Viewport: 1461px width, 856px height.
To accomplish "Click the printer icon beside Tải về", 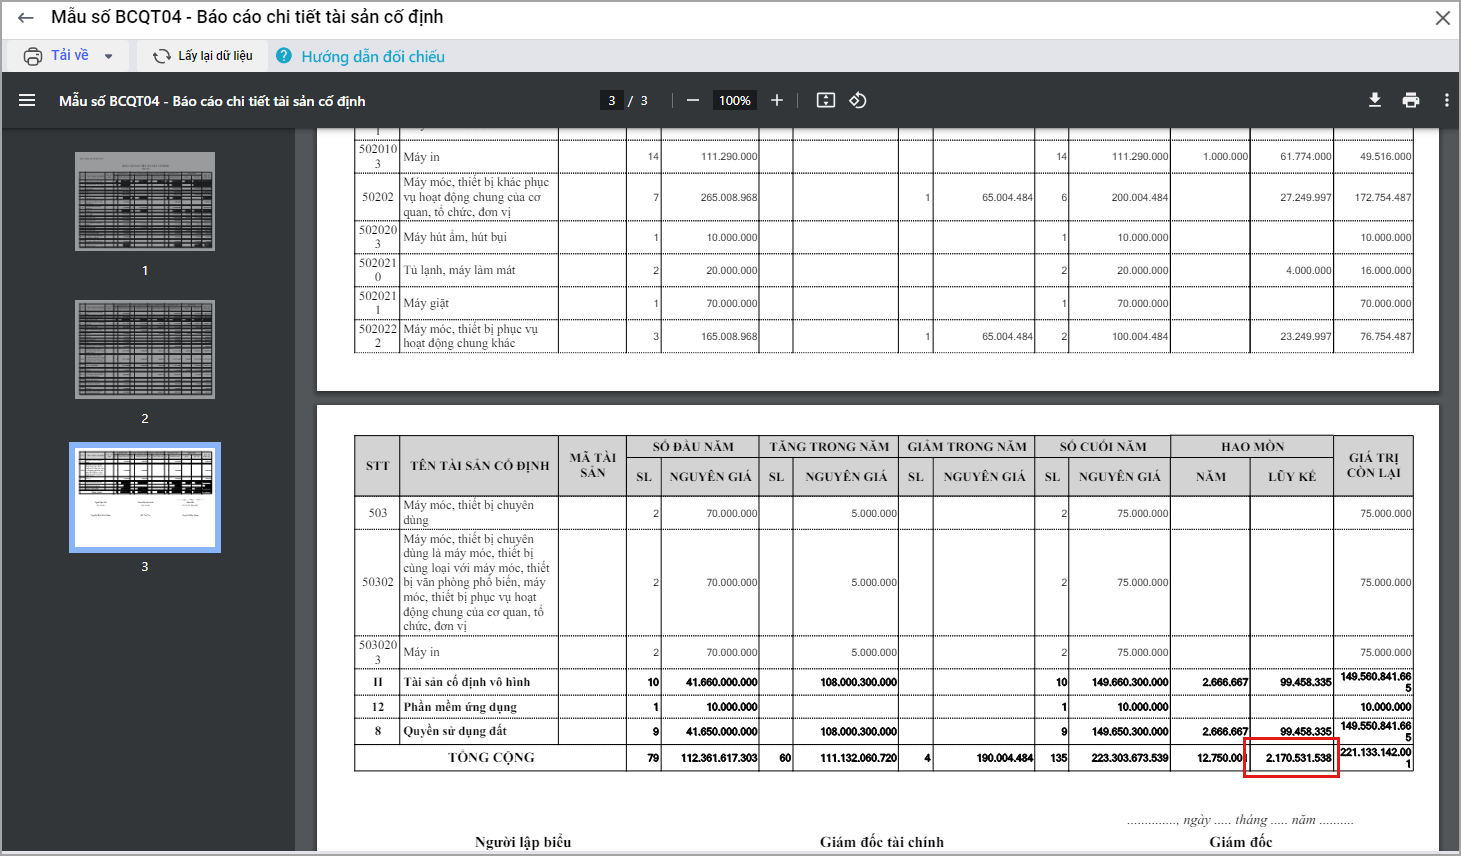I will (x=33, y=56).
